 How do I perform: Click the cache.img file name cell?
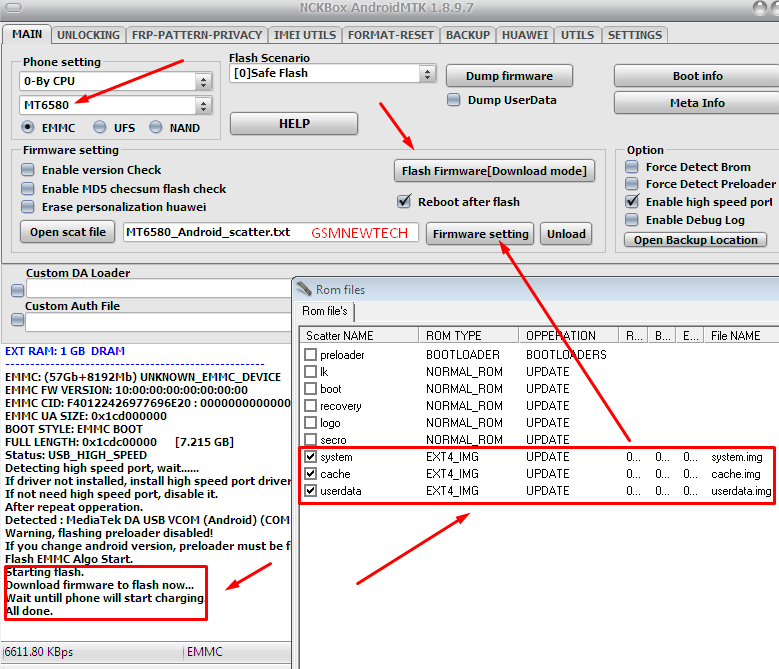(735, 474)
